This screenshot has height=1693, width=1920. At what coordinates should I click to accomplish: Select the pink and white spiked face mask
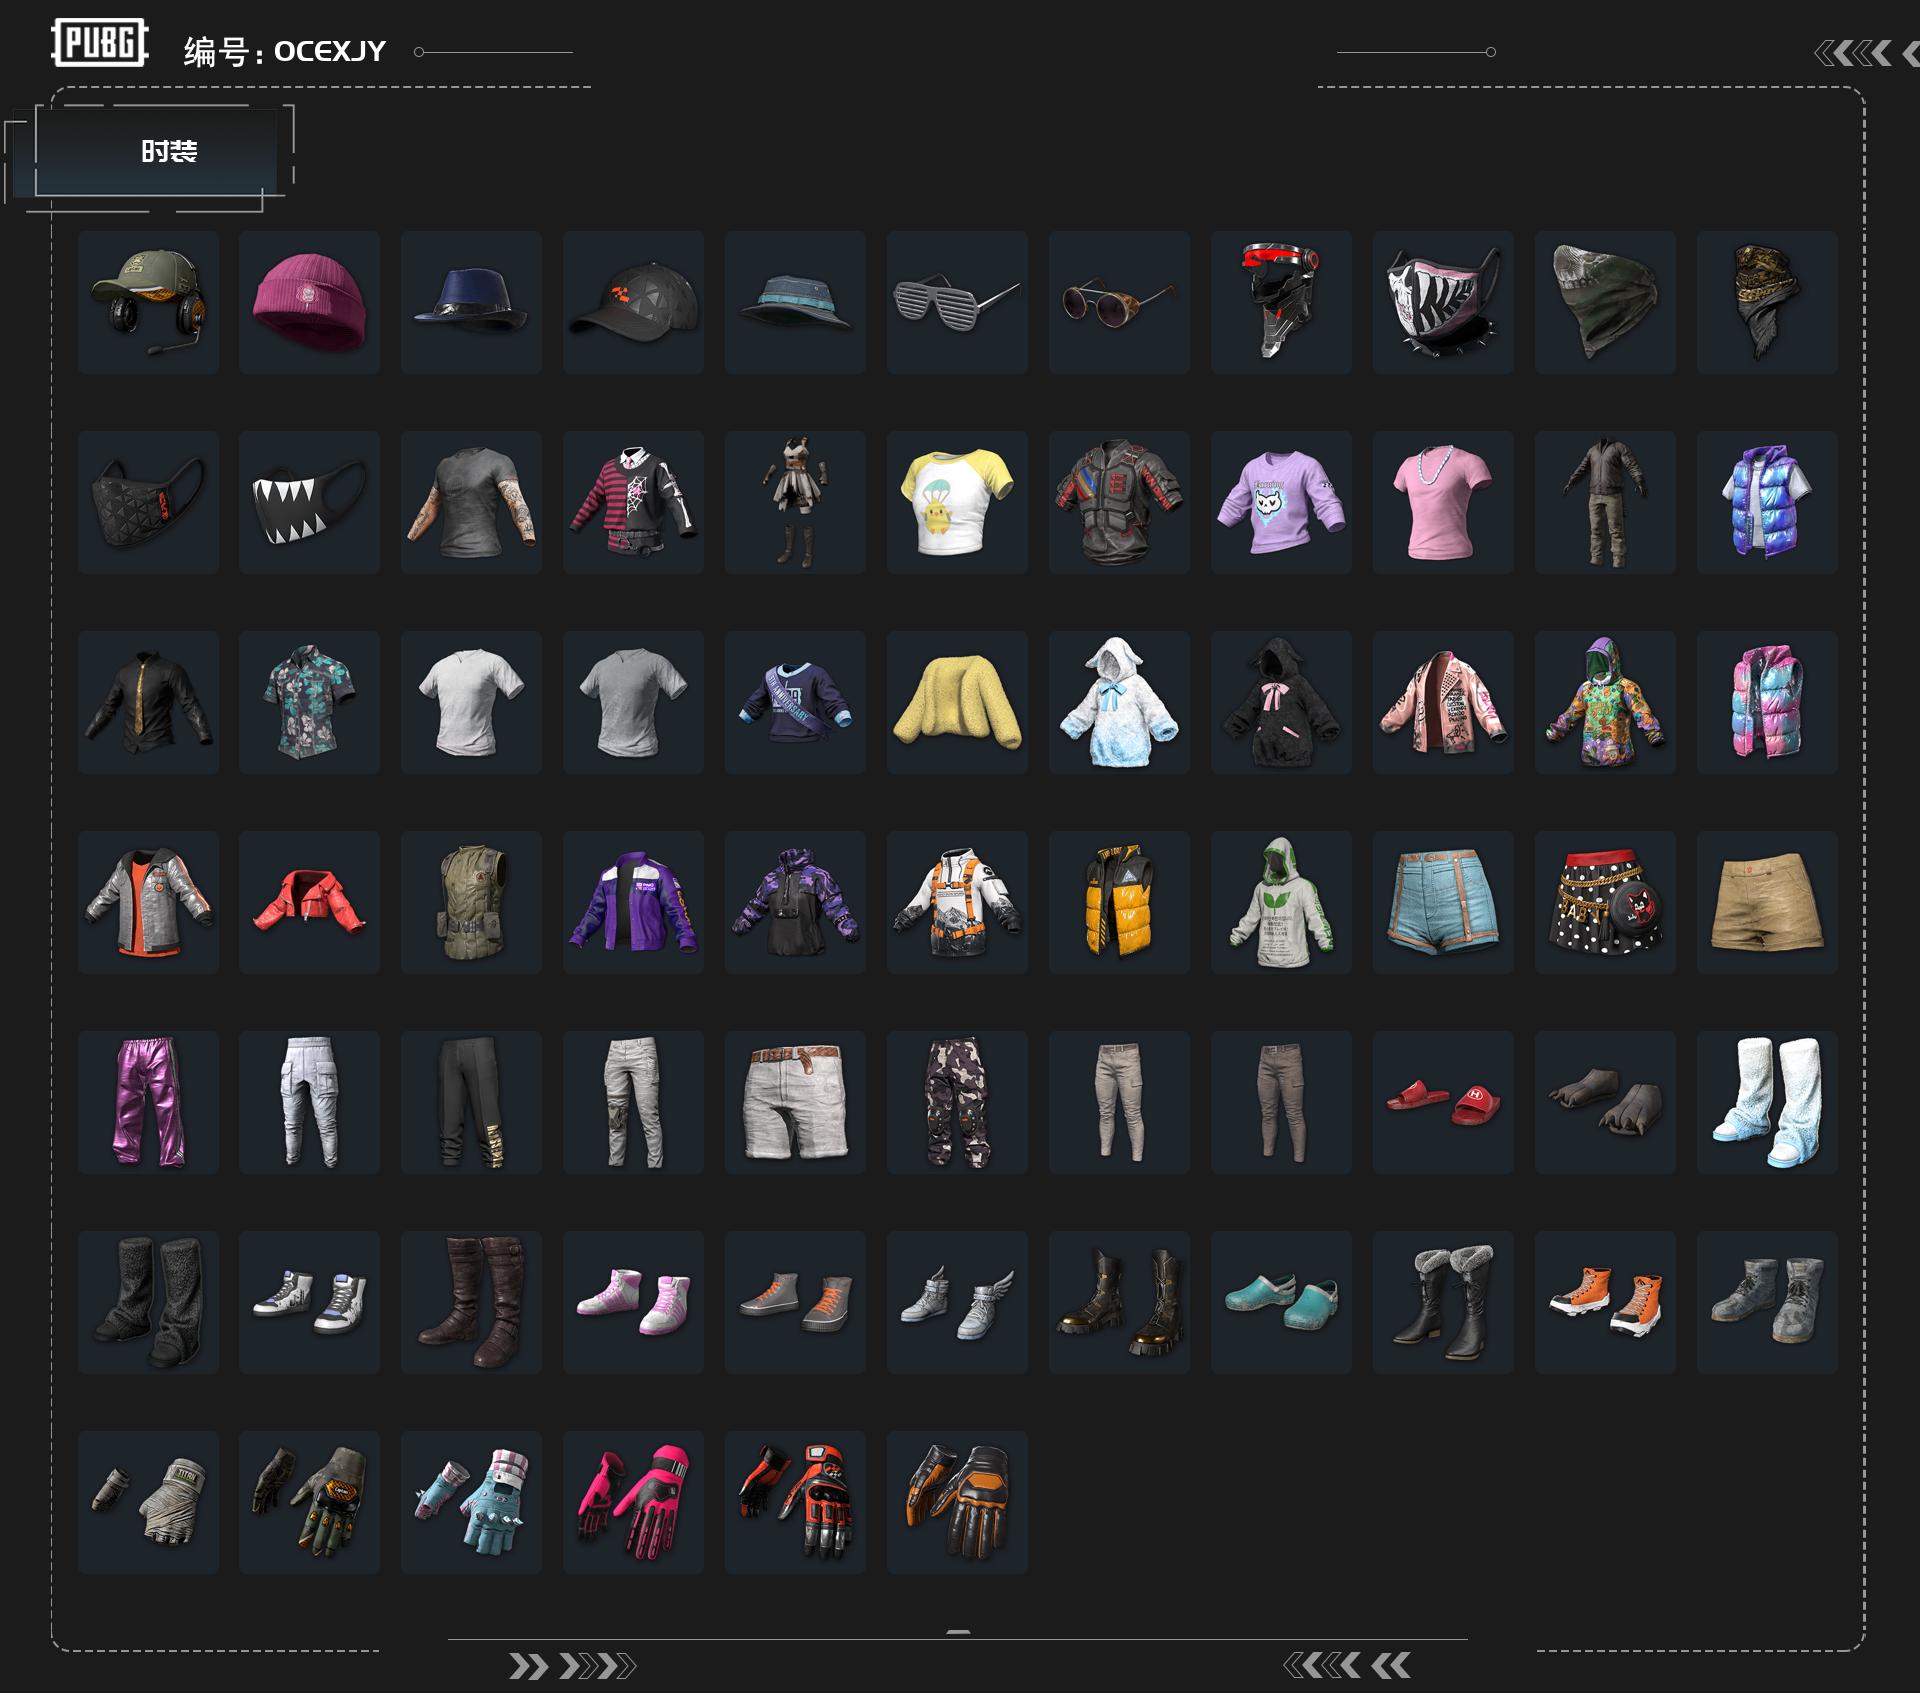(x=1444, y=303)
